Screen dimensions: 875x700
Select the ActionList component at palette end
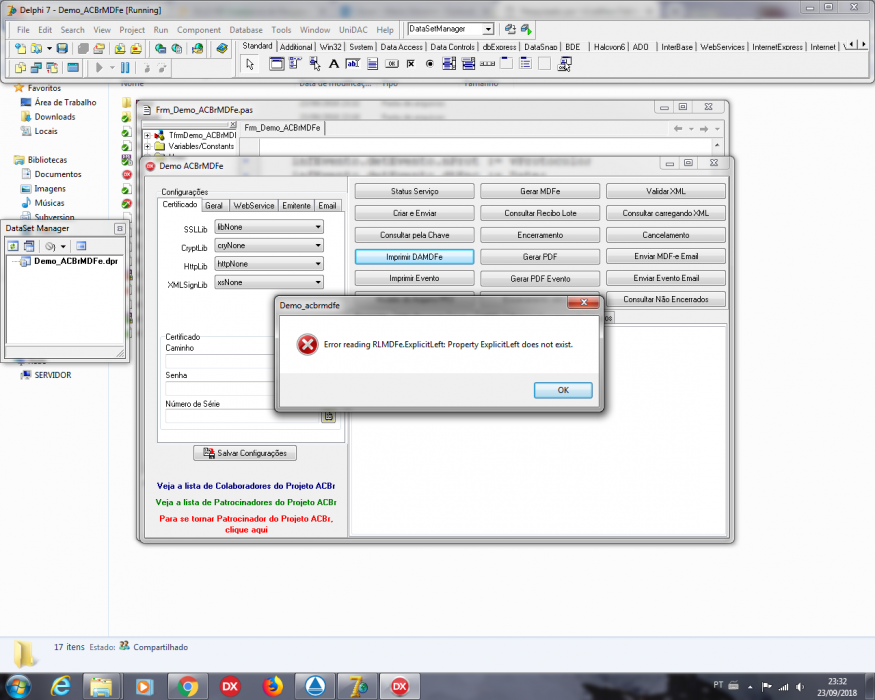point(564,64)
